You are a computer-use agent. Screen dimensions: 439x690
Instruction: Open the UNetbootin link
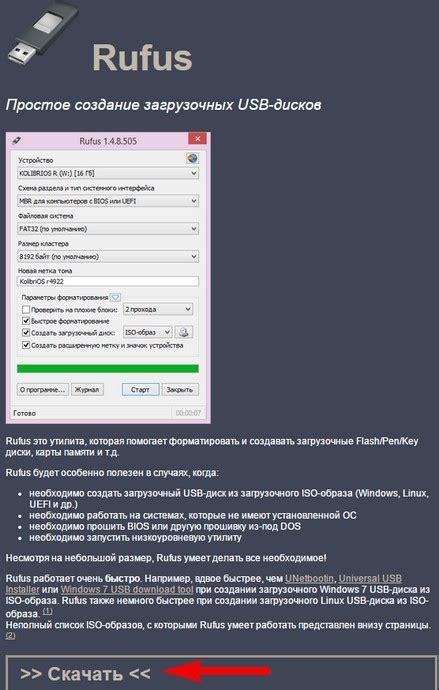point(309,578)
